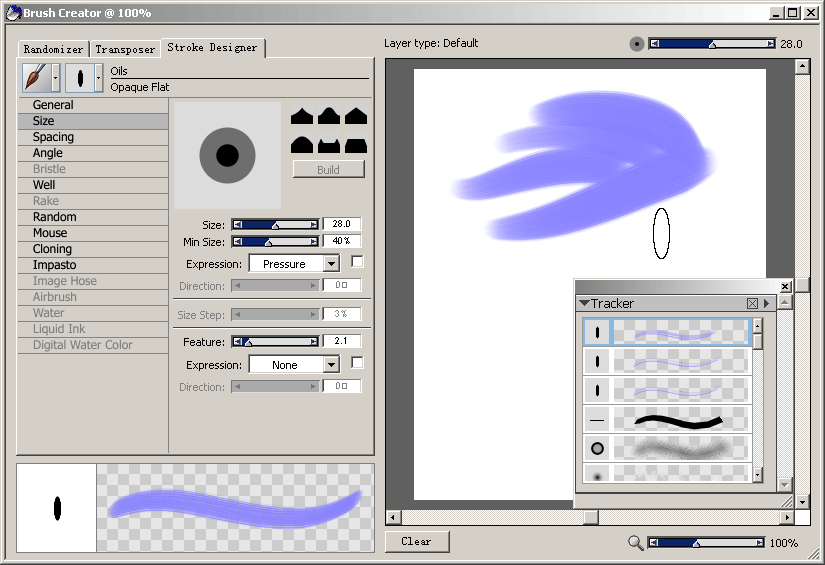Select the Opaque Flat variant icon
This screenshot has height=565, width=825.
point(79,78)
